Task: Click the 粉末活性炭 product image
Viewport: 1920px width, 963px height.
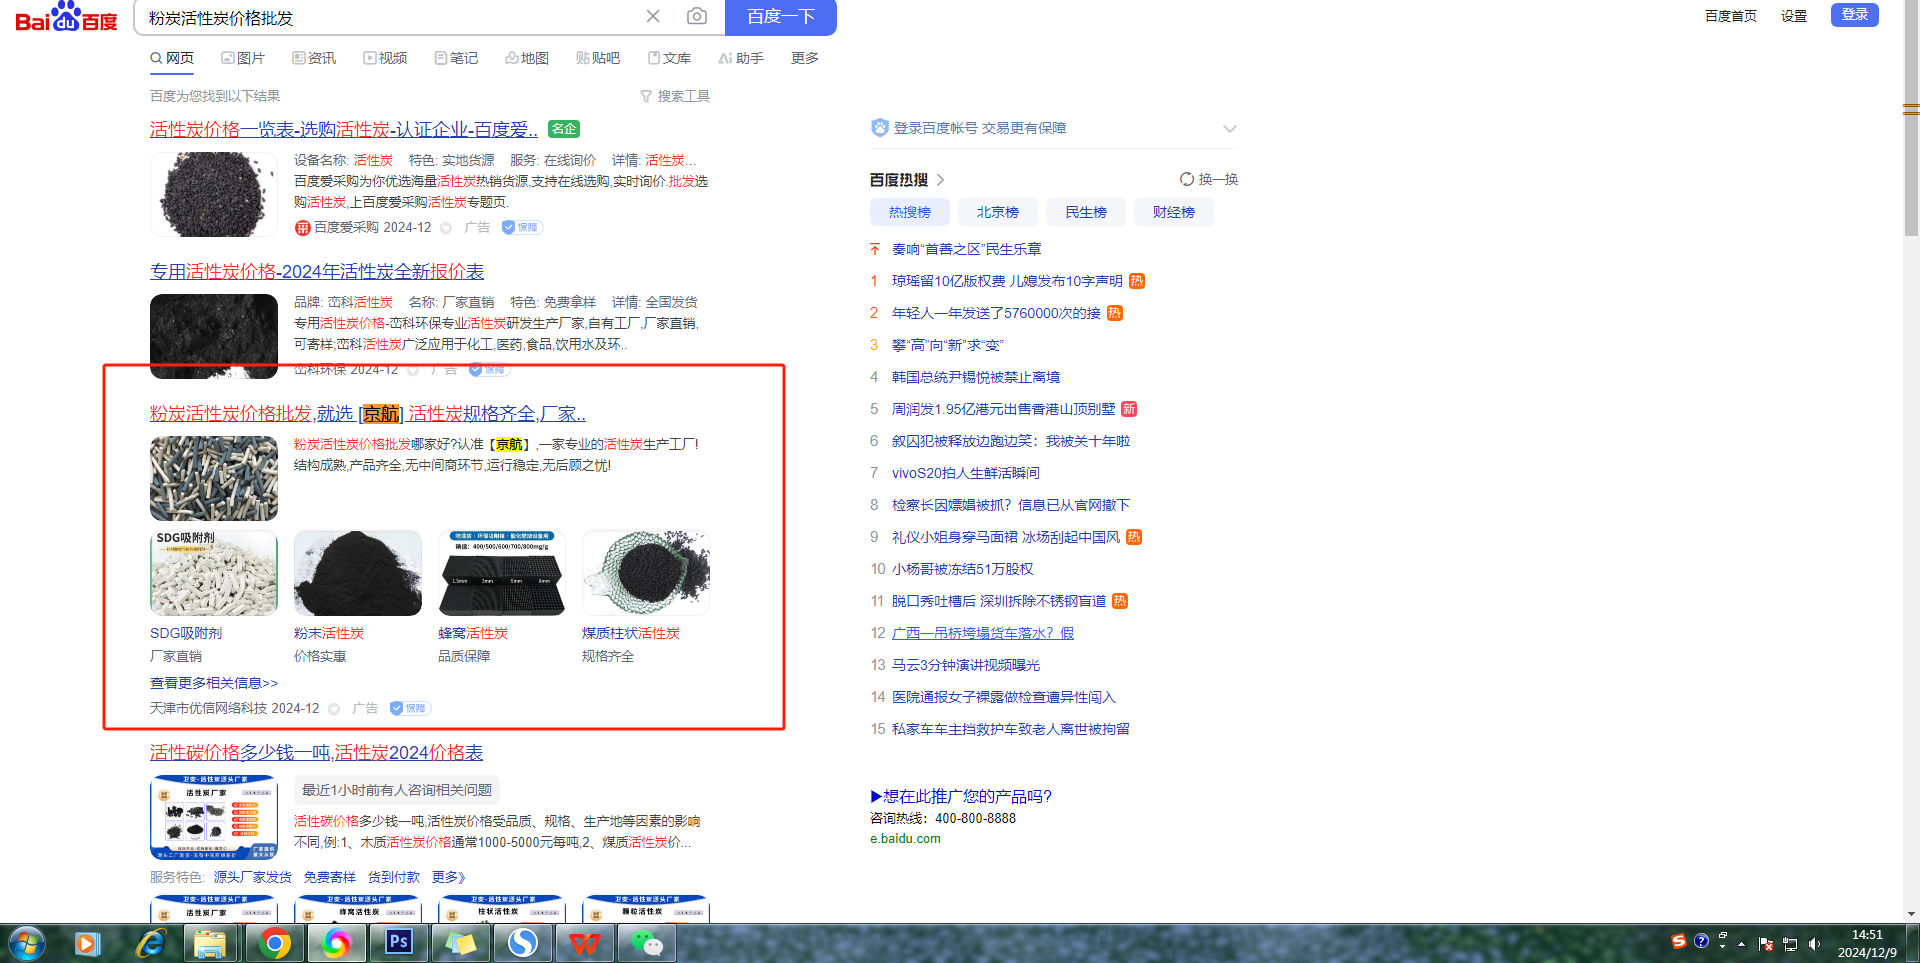Action: [x=358, y=573]
